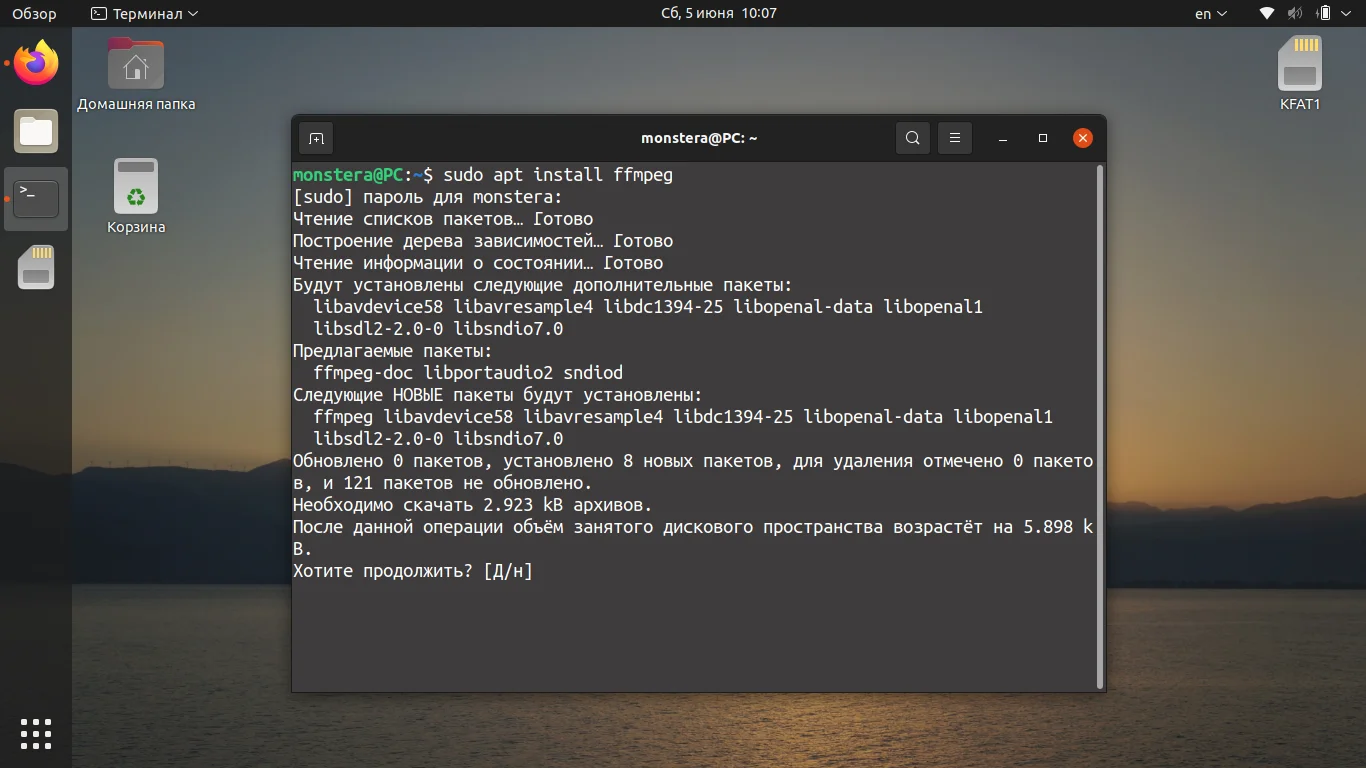Show all applications with the grid icon

point(36,733)
